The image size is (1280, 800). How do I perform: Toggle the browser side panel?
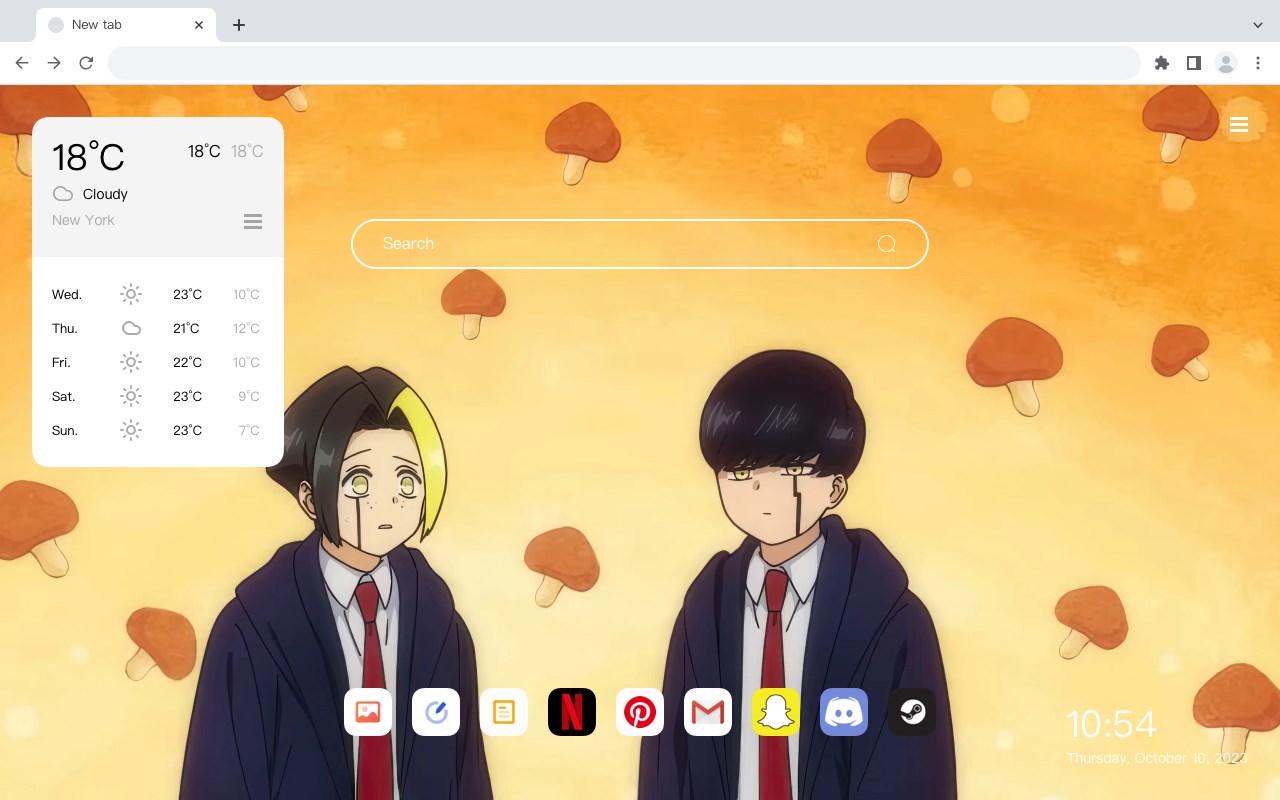coord(1193,63)
